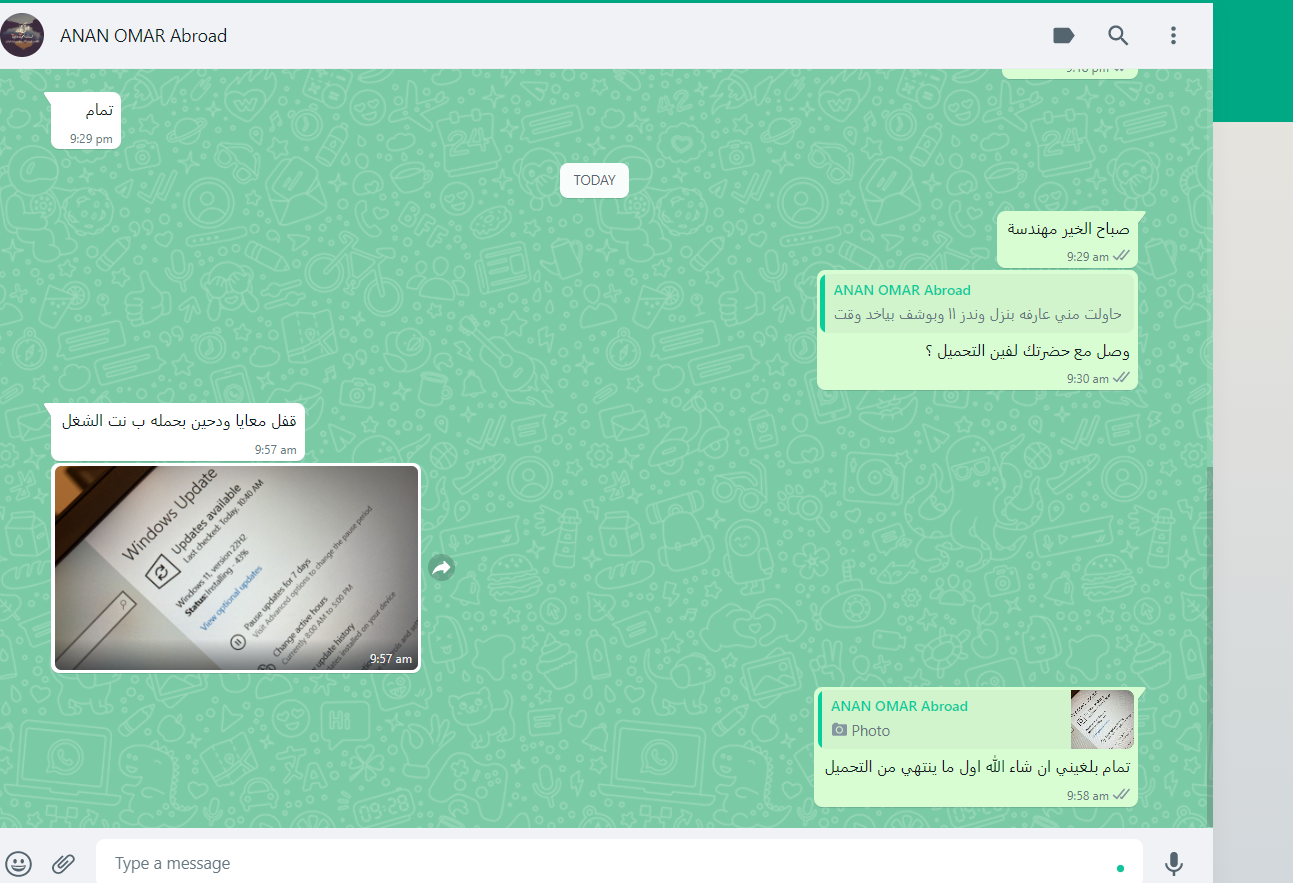This screenshot has width=1293, height=883.
Task: Click the ANAN OMAR Abroad chat title
Action: click(x=144, y=36)
